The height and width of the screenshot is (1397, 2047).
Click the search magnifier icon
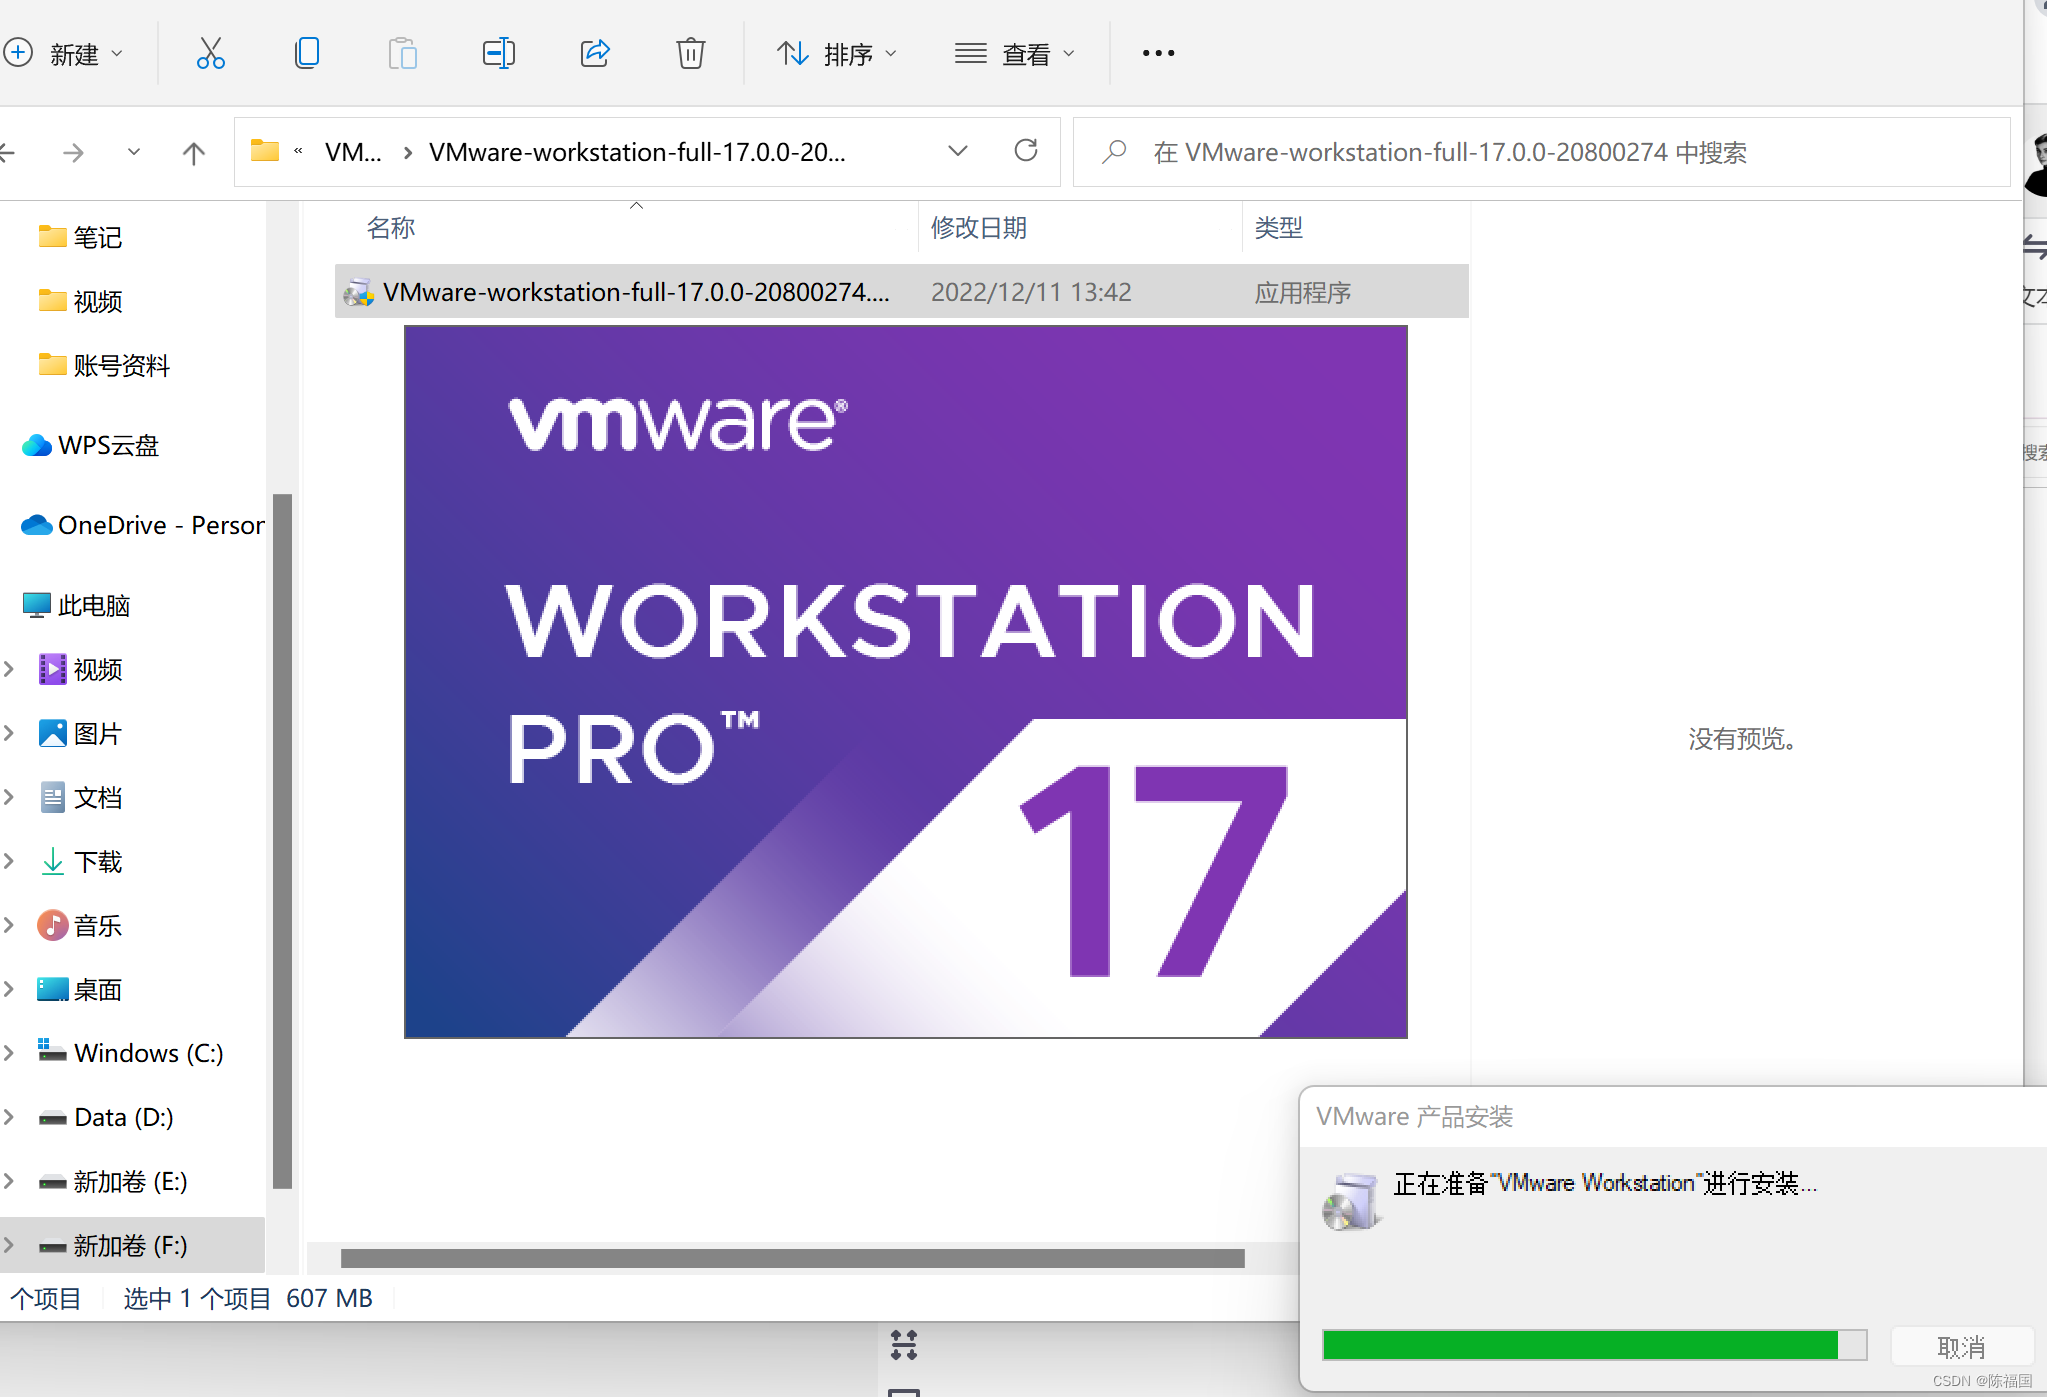tap(1114, 152)
